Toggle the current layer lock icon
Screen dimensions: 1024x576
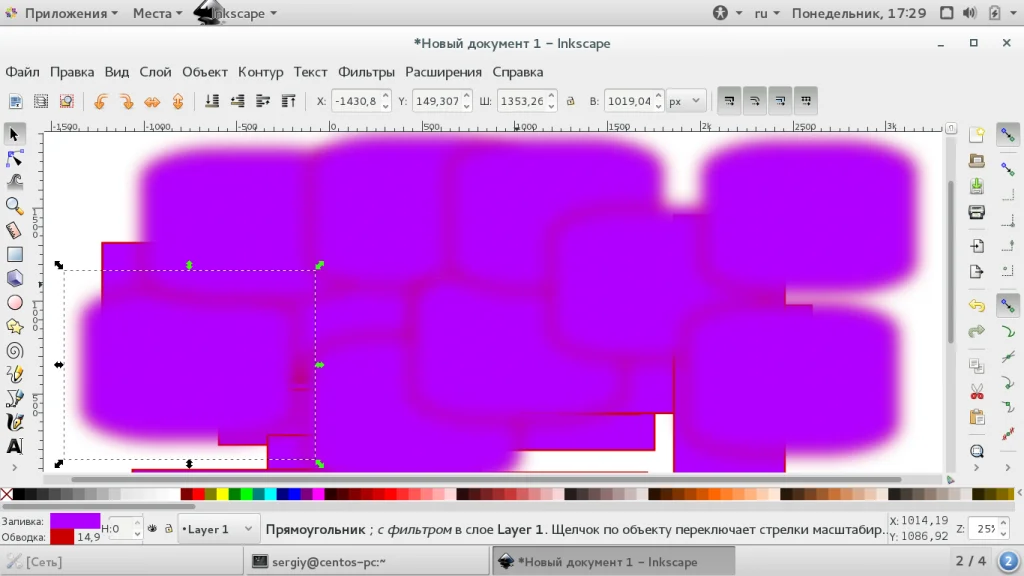(x=168, y=529)
